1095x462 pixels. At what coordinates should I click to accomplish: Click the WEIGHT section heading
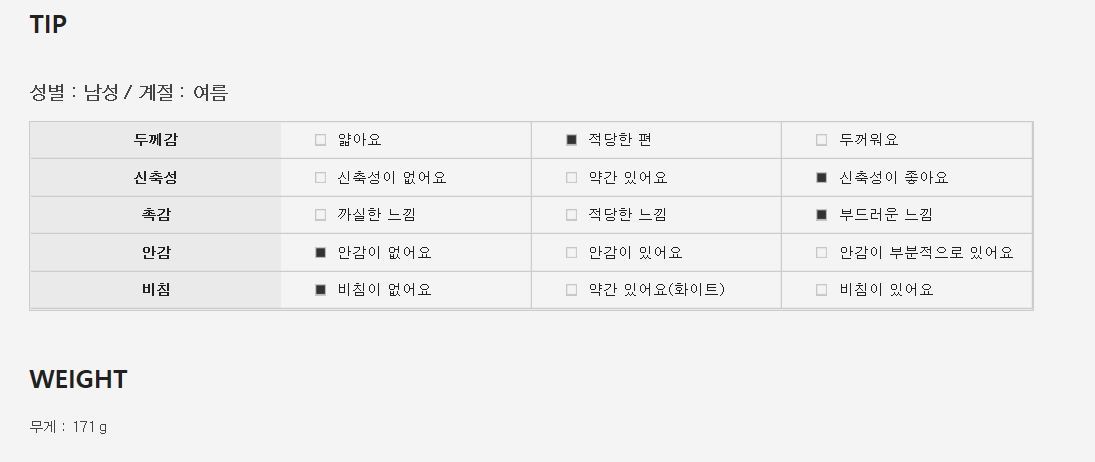78,379
